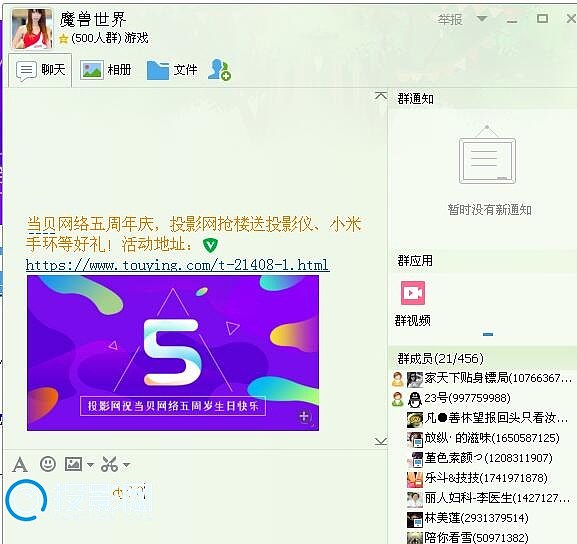Select member 林美莲 in member list

click(467, 518)
